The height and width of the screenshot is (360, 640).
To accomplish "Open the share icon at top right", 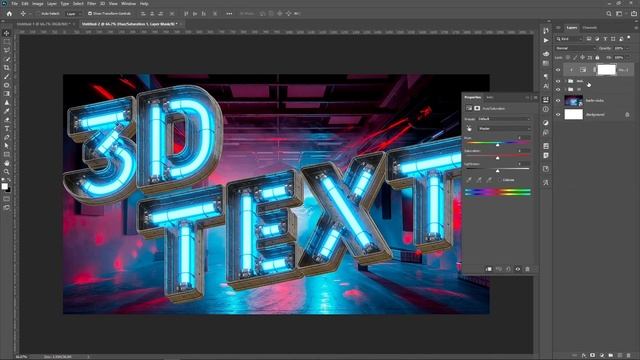I will (633, 13).
